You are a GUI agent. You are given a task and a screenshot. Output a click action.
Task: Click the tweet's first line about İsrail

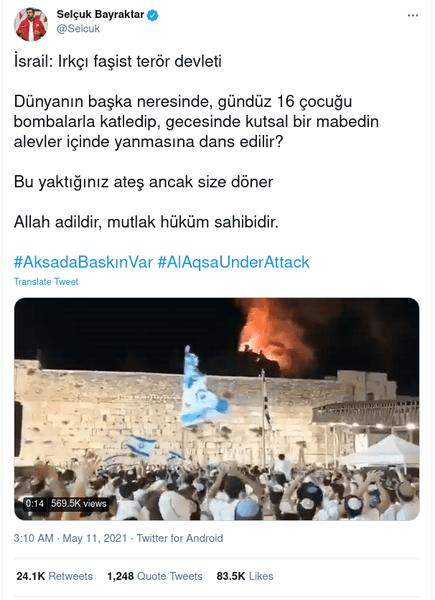point(118,62)
